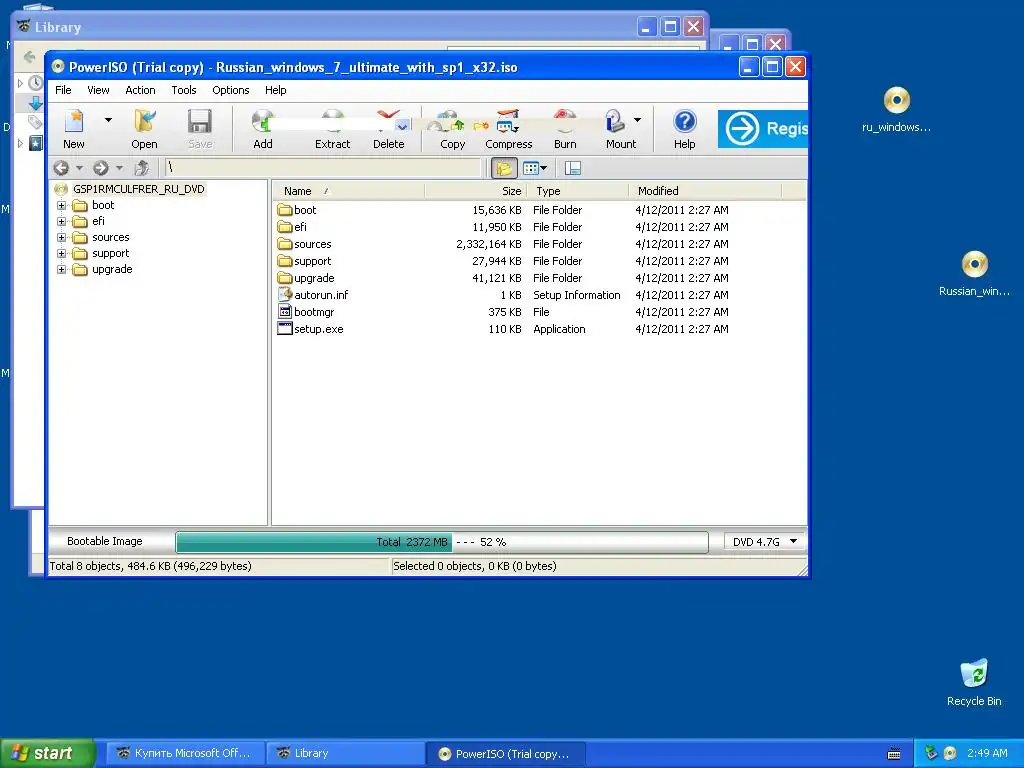Click the Add files toolbar icon
The height and width of the screenshot is (768, 1024).
click(x=263, y=129)
